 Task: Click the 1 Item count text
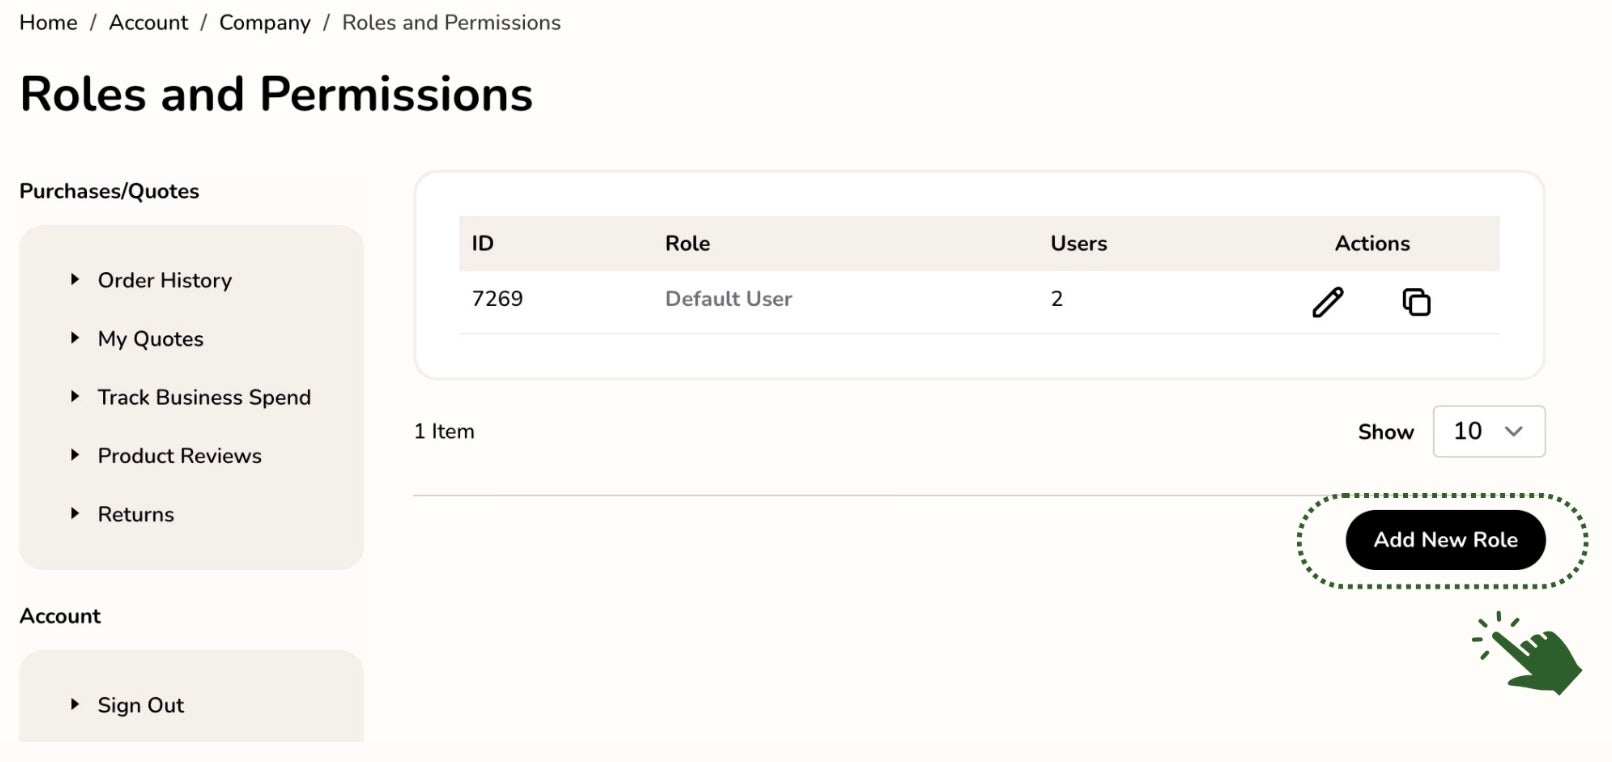[x=444, y=431]
